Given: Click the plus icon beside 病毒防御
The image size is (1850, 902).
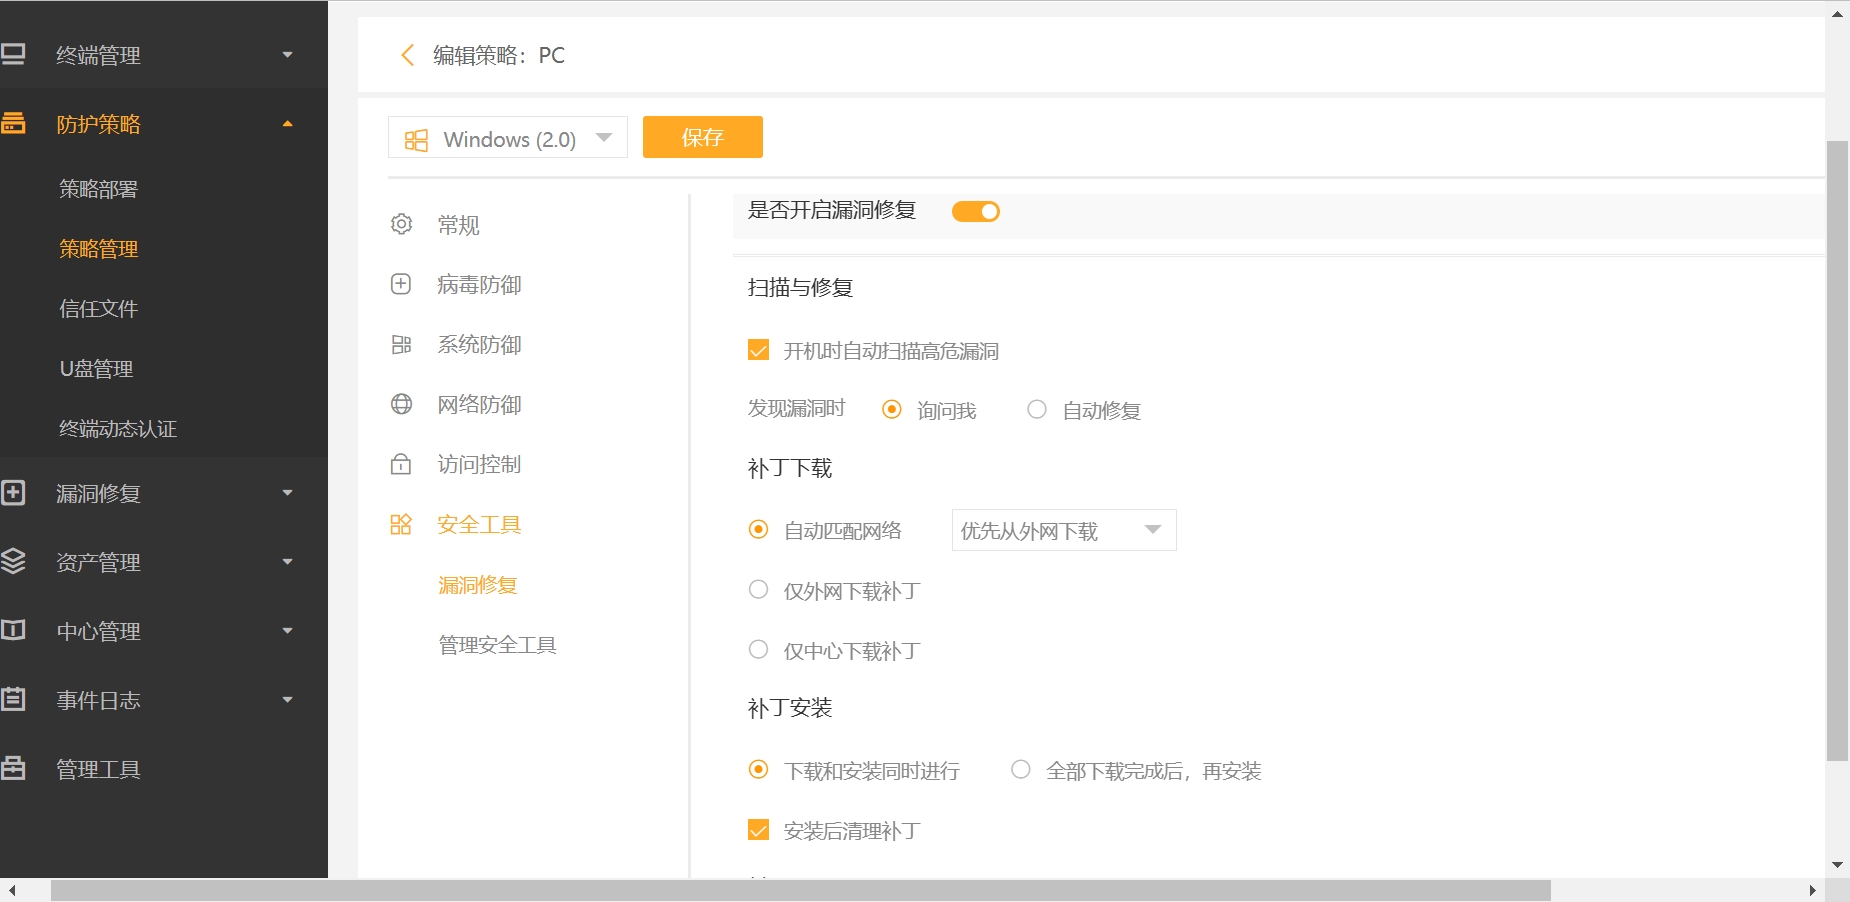Looking at the screenshot, I should tap(401, 284).
